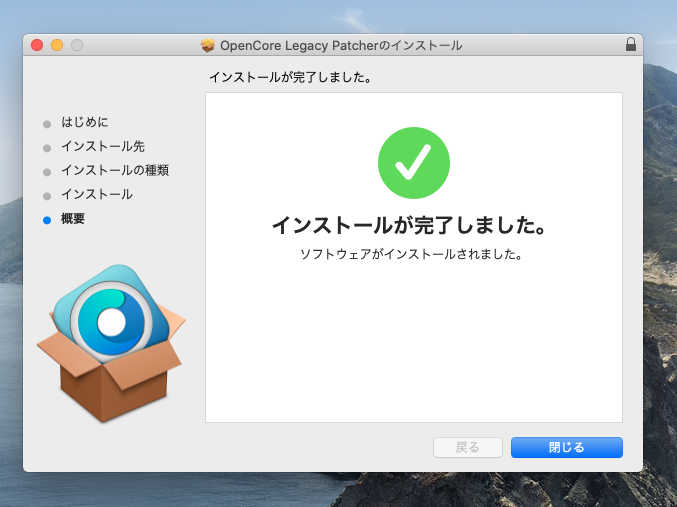Screen dimensions: 677x507
Task: Click the padlock icon in title bar
Action: [x=630, y=45]
